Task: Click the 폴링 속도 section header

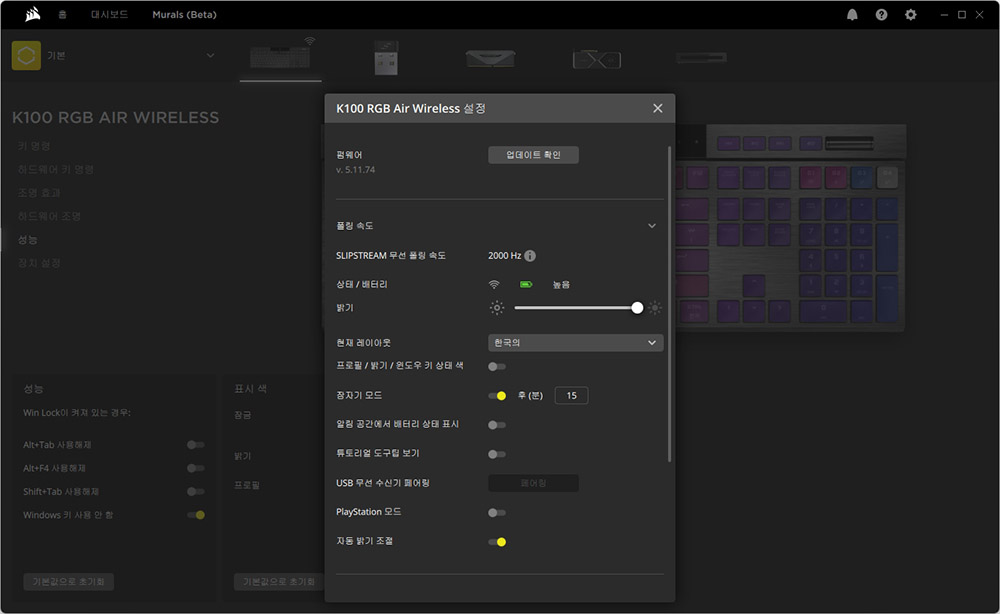Action: [x=355, y=226]
